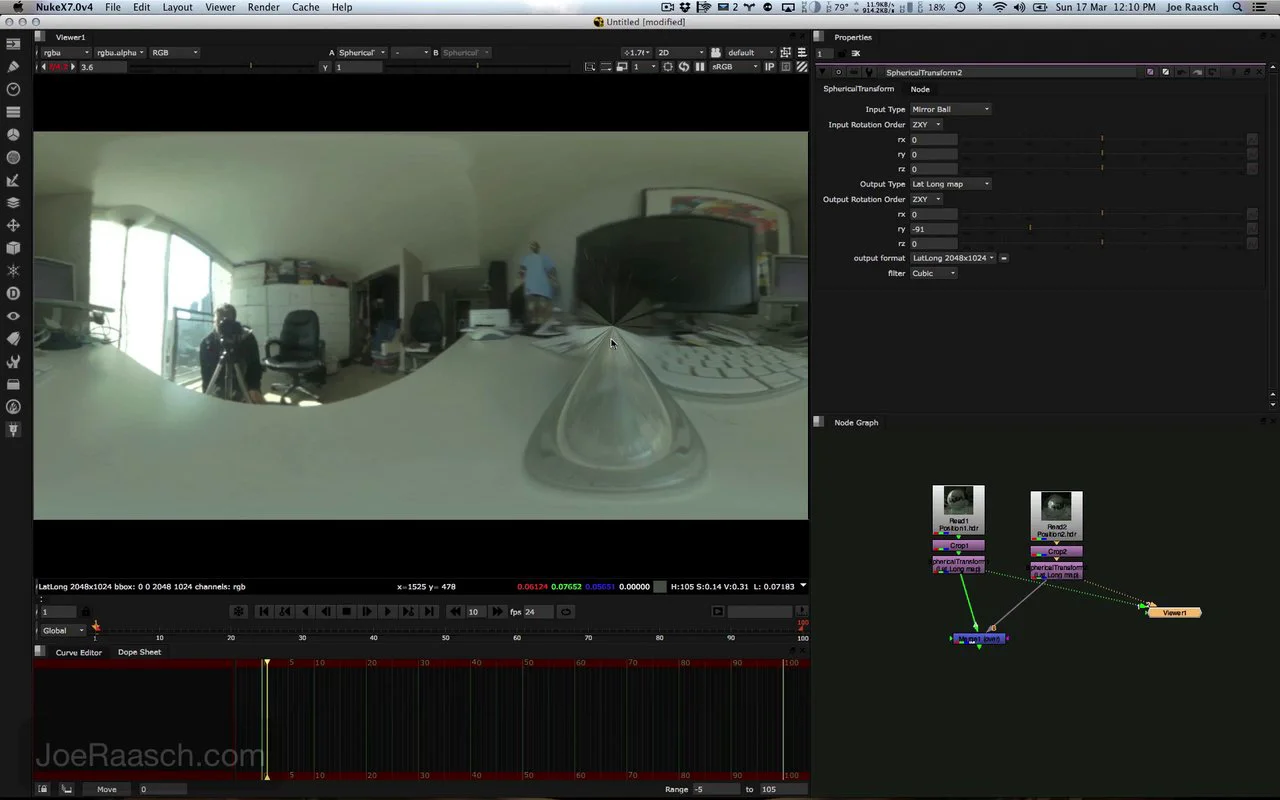The image size is (1280, 800).
Task: Open the 3D nodes cube icon
Action: point(13,248)
